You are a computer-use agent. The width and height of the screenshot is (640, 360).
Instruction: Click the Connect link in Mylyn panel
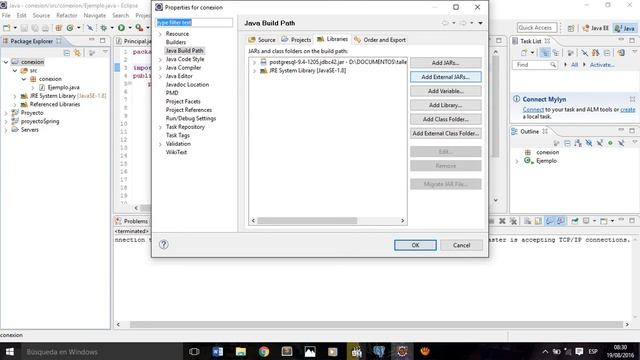point(533,110)
